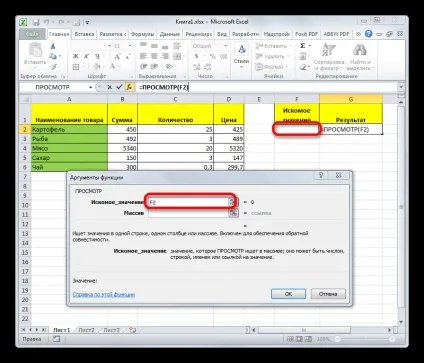Open the number format dropdown (Общий)
424x363 pixels.
coord(225,46)
